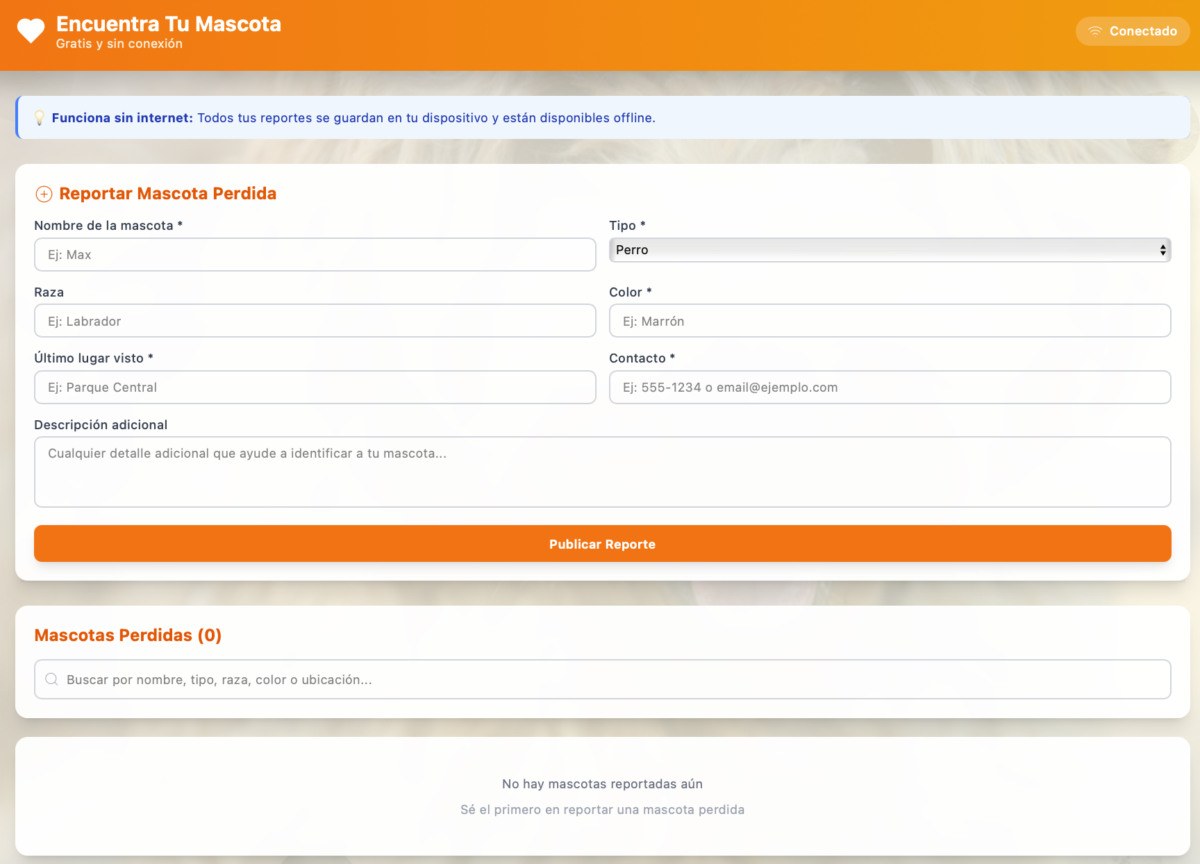Click the pet search box
Screen dimensions: 1200x864
tap(602, 680)
